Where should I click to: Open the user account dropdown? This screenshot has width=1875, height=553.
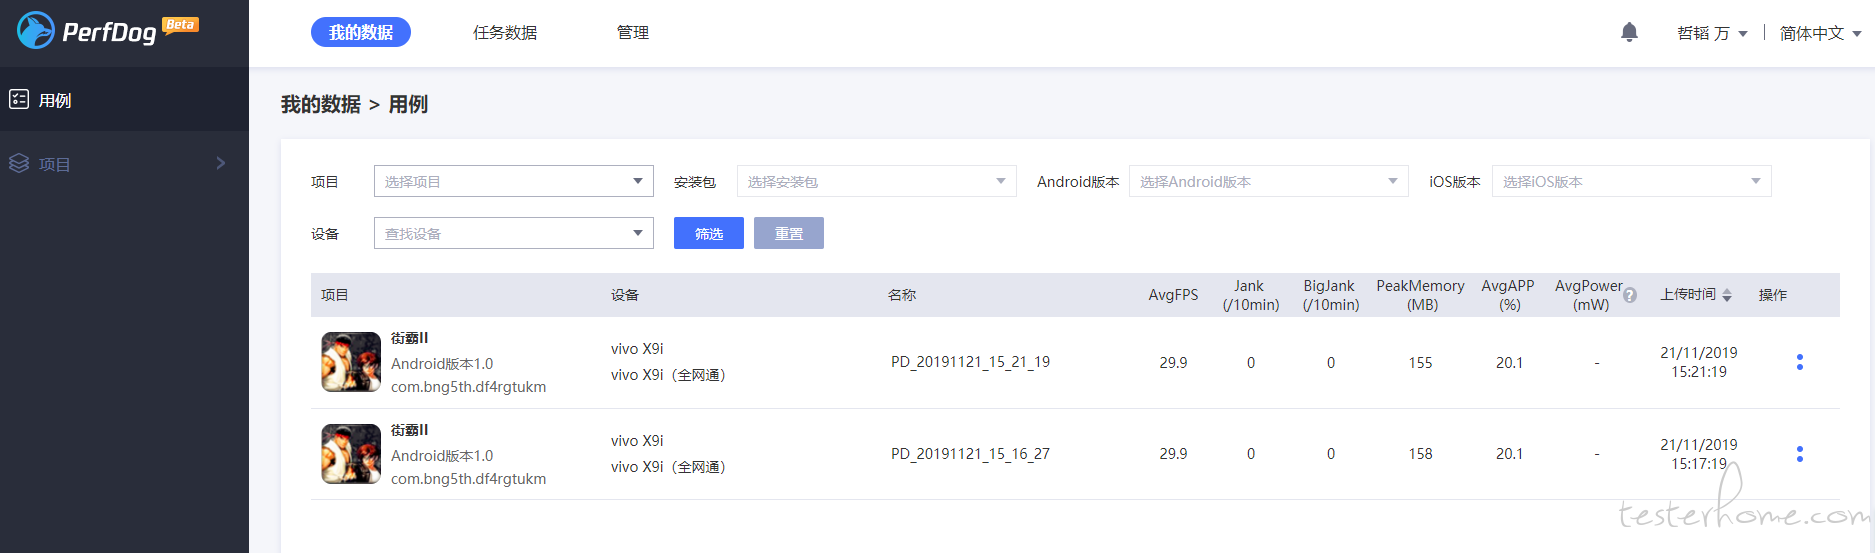click(x=1712, y=33)
